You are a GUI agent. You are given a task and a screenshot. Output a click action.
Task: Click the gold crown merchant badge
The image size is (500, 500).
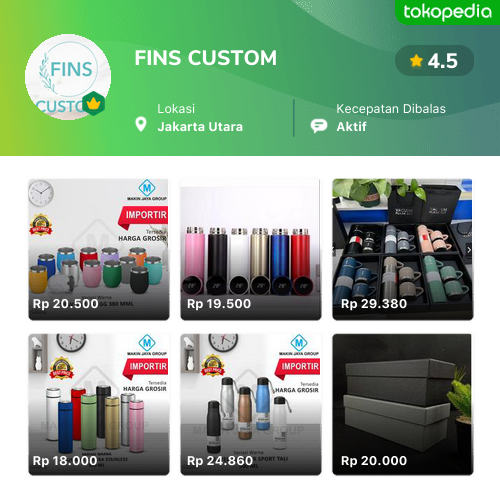pyautogui.click(x=94, y=103)
